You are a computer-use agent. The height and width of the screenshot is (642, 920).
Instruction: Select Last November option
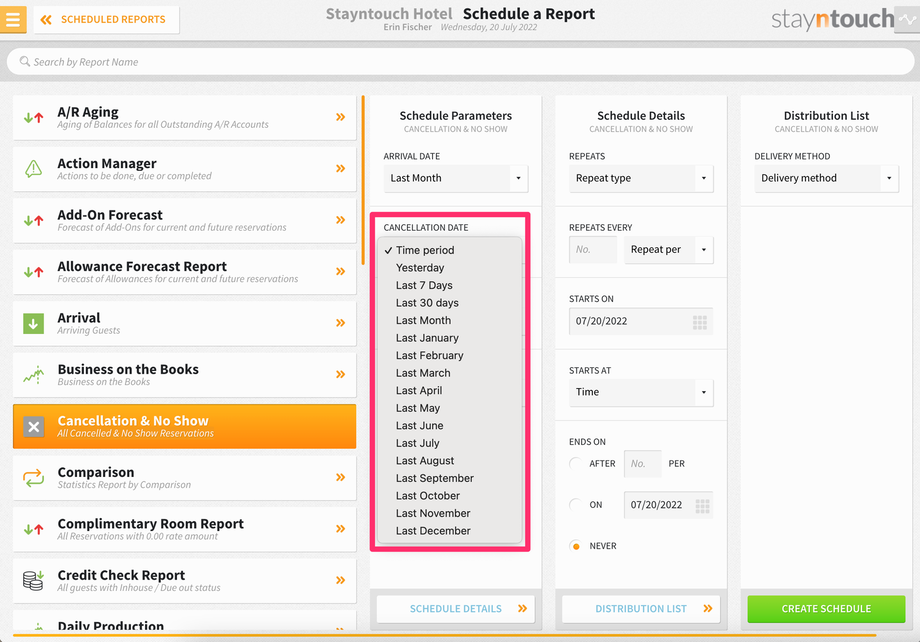pos(449,513)
